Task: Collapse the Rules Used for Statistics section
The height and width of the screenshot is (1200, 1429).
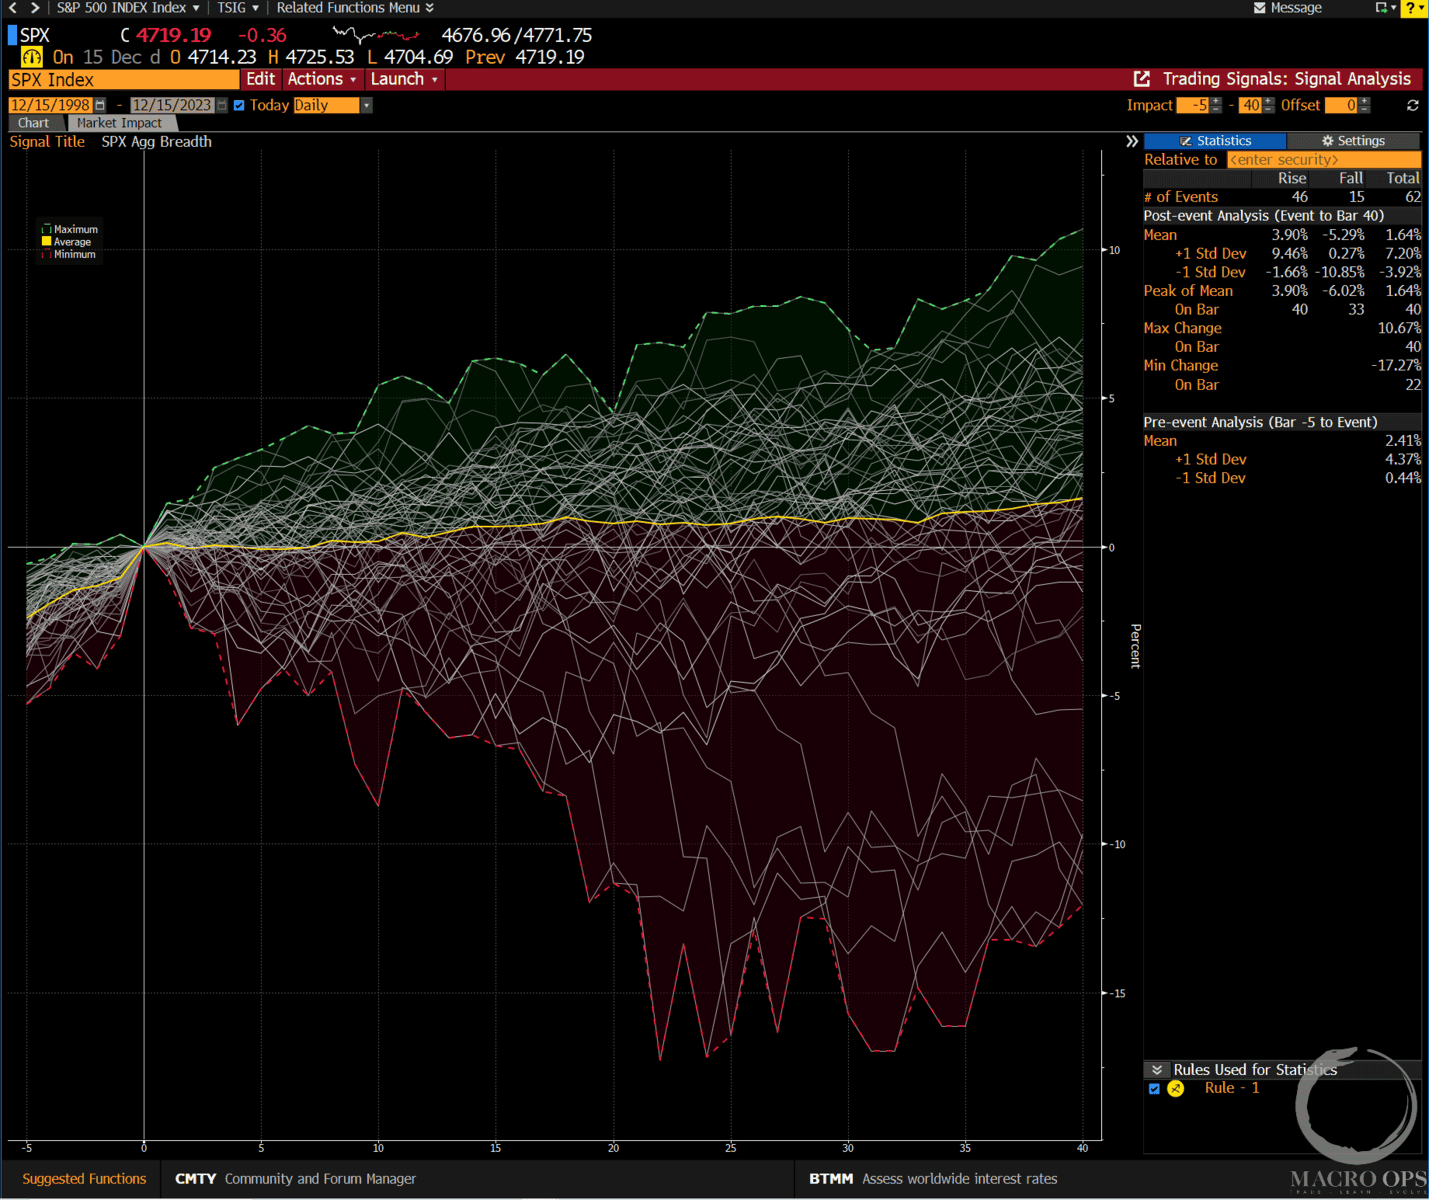Action: (1157, 1070)
